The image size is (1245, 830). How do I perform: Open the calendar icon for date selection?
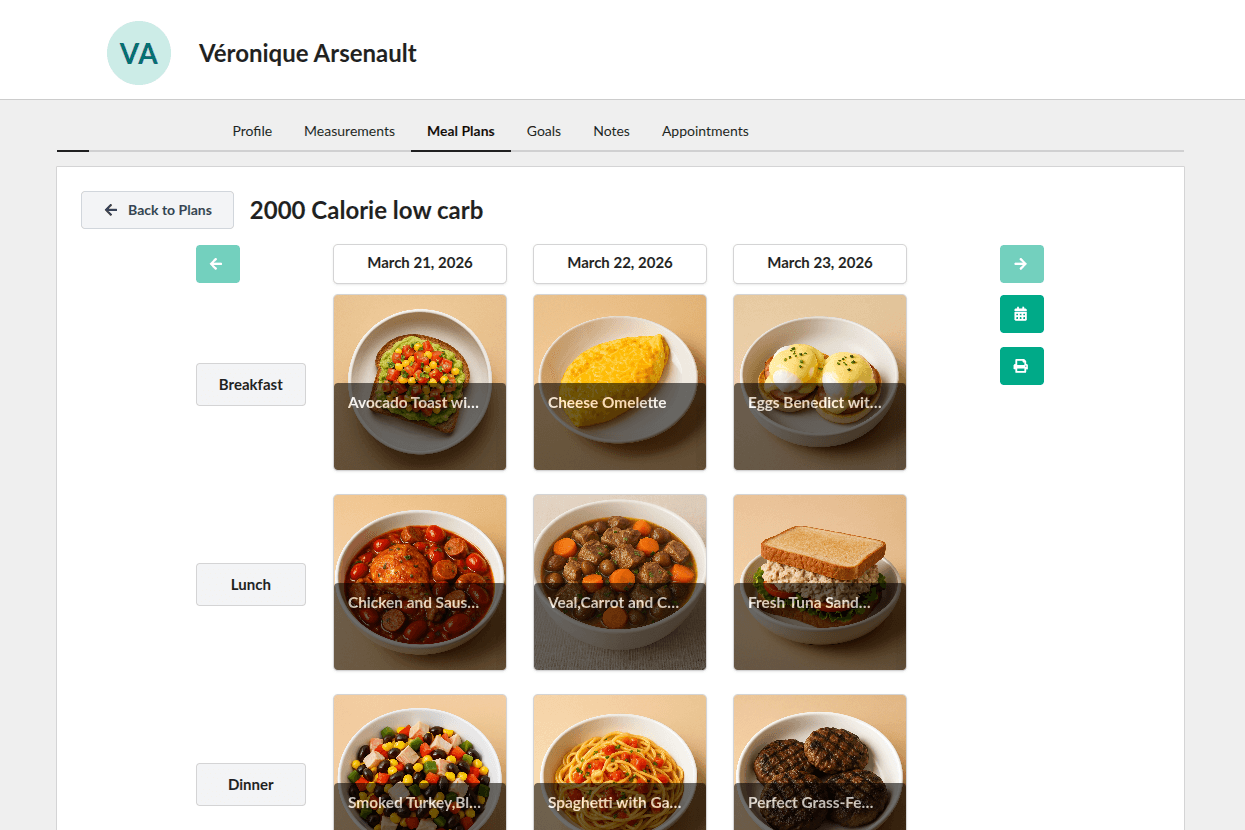click(x=1021, y=313)
